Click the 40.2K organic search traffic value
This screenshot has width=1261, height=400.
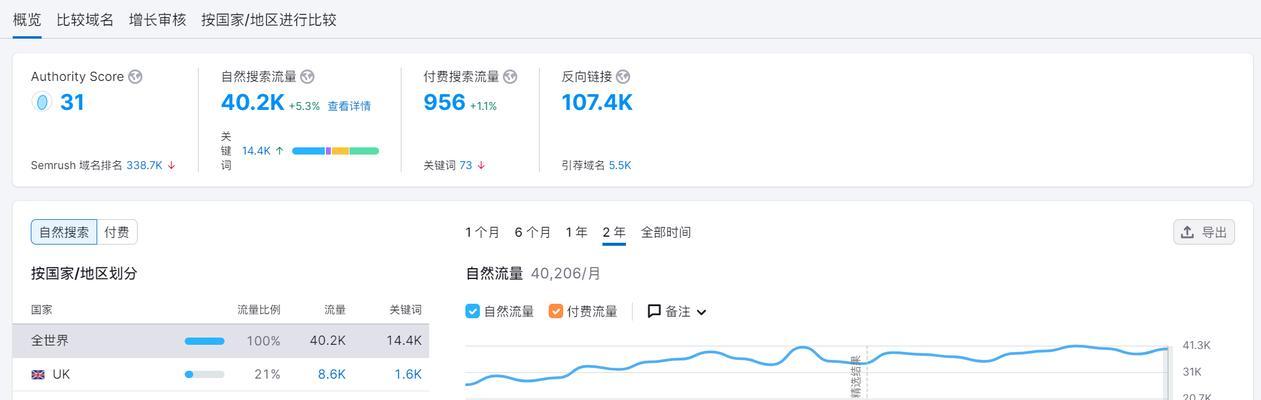(253, 102)
